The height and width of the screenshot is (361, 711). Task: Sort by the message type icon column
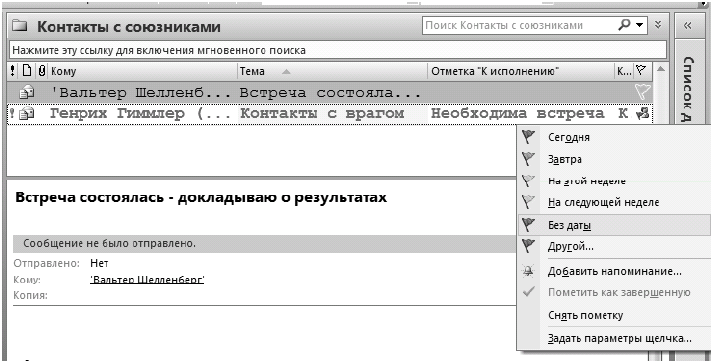click(27, 71)
